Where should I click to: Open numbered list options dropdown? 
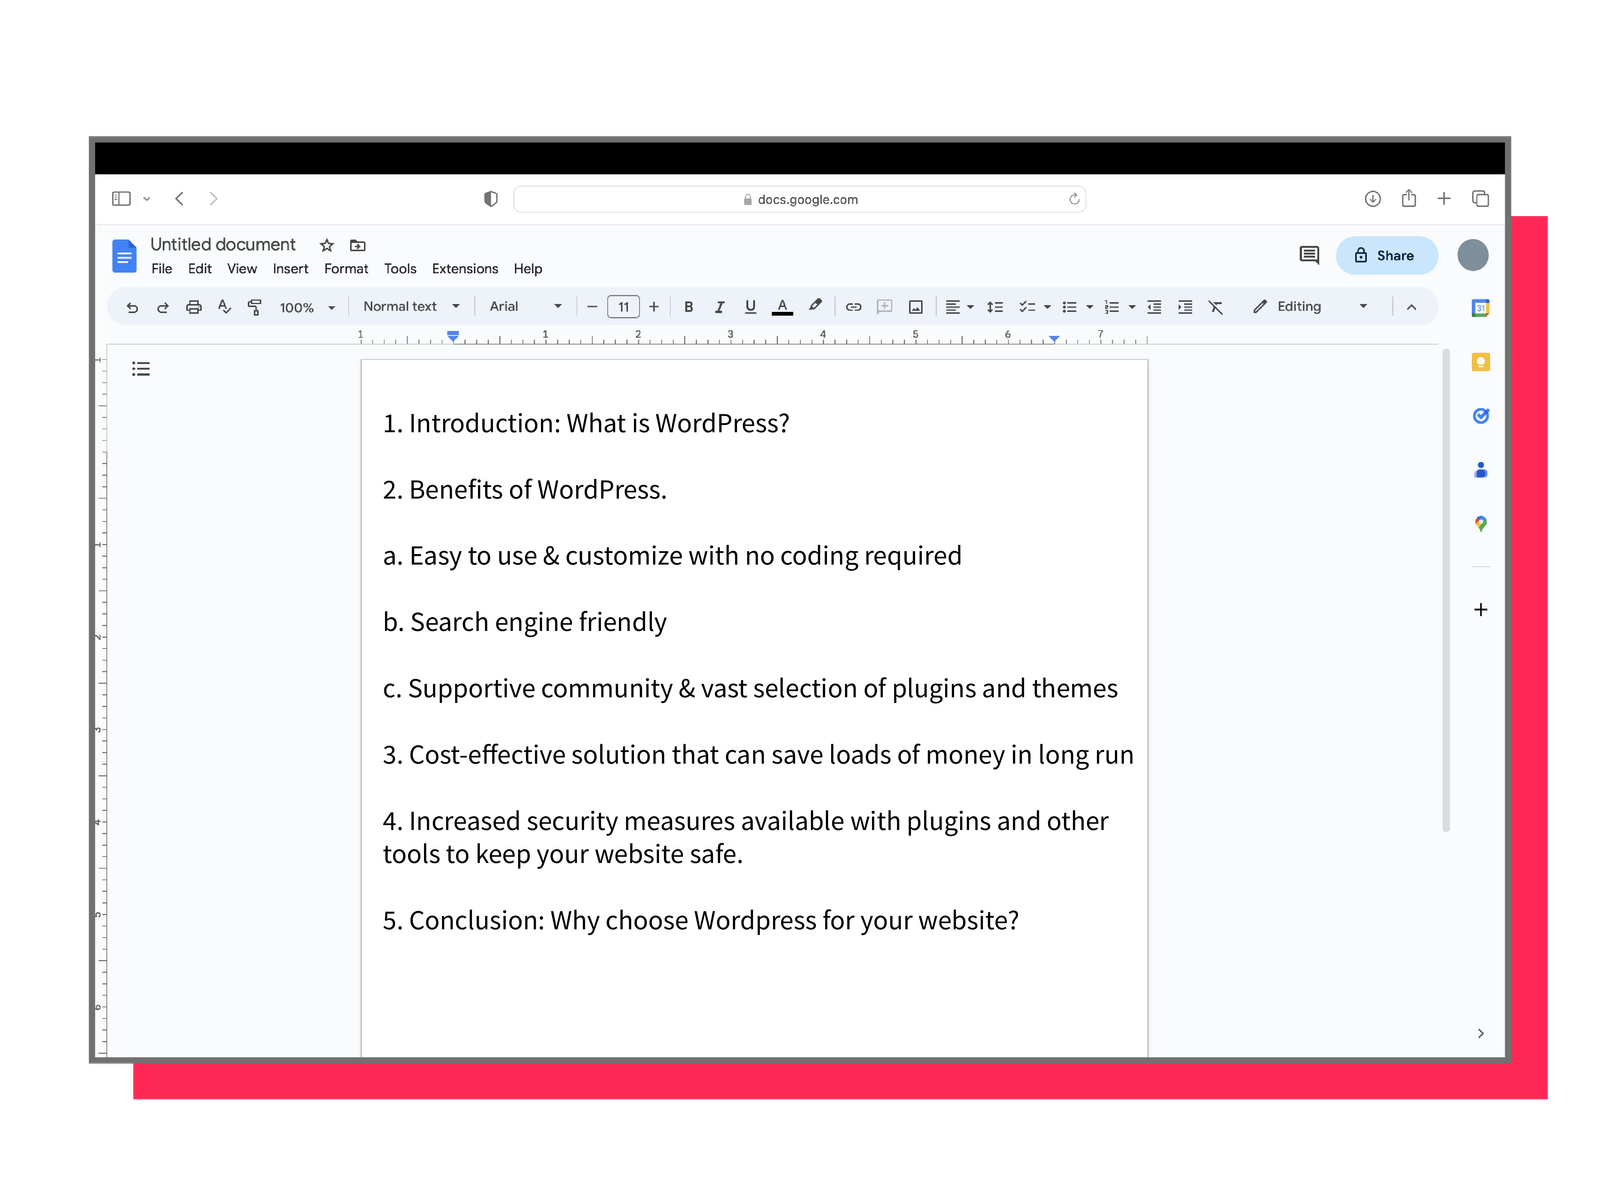click(1131, 307)
